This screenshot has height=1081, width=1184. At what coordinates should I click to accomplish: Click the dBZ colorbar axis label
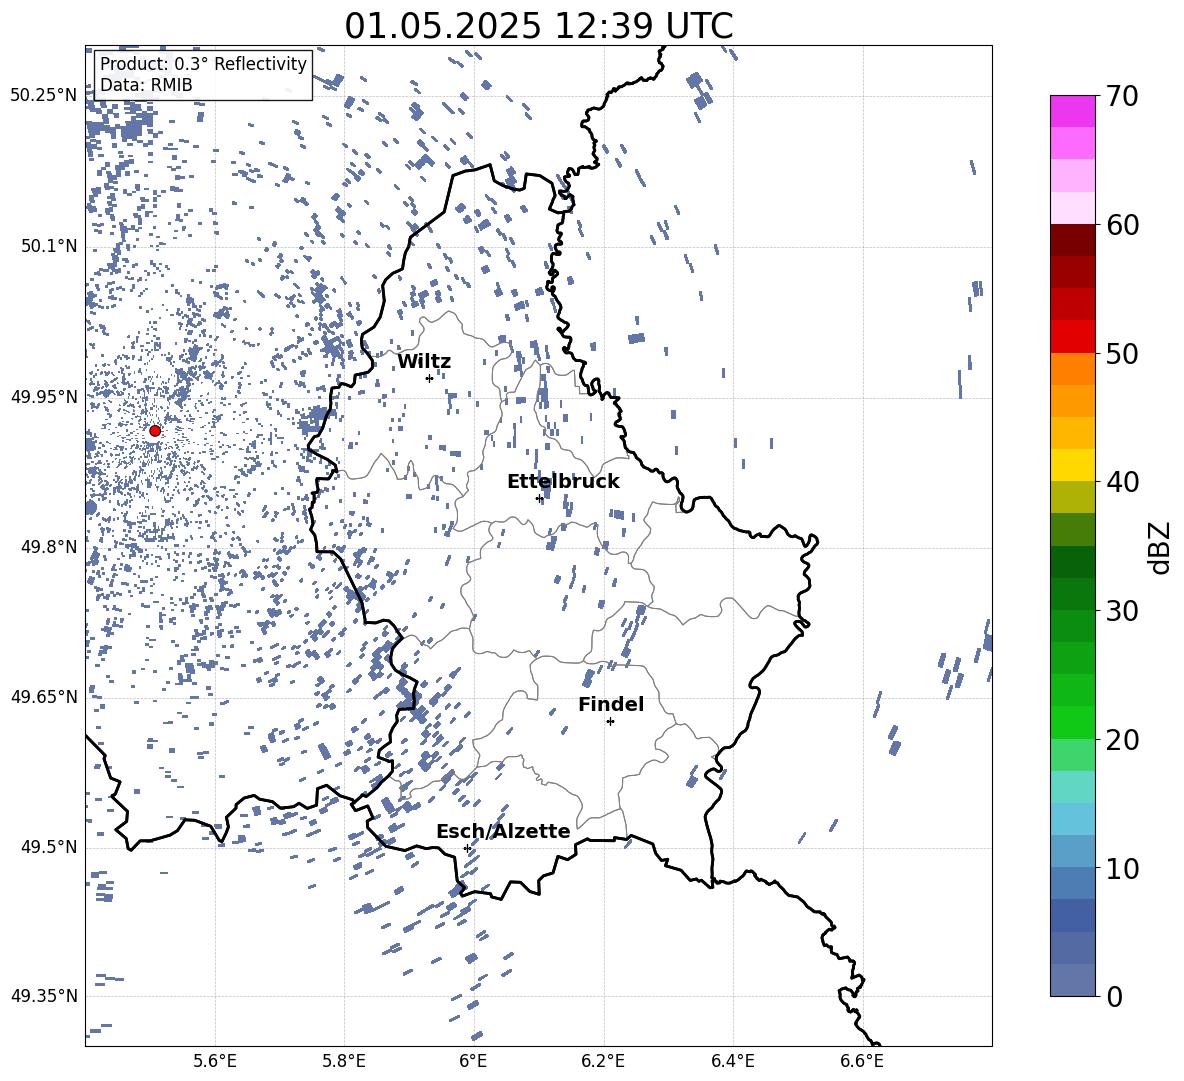[1160, 547]
